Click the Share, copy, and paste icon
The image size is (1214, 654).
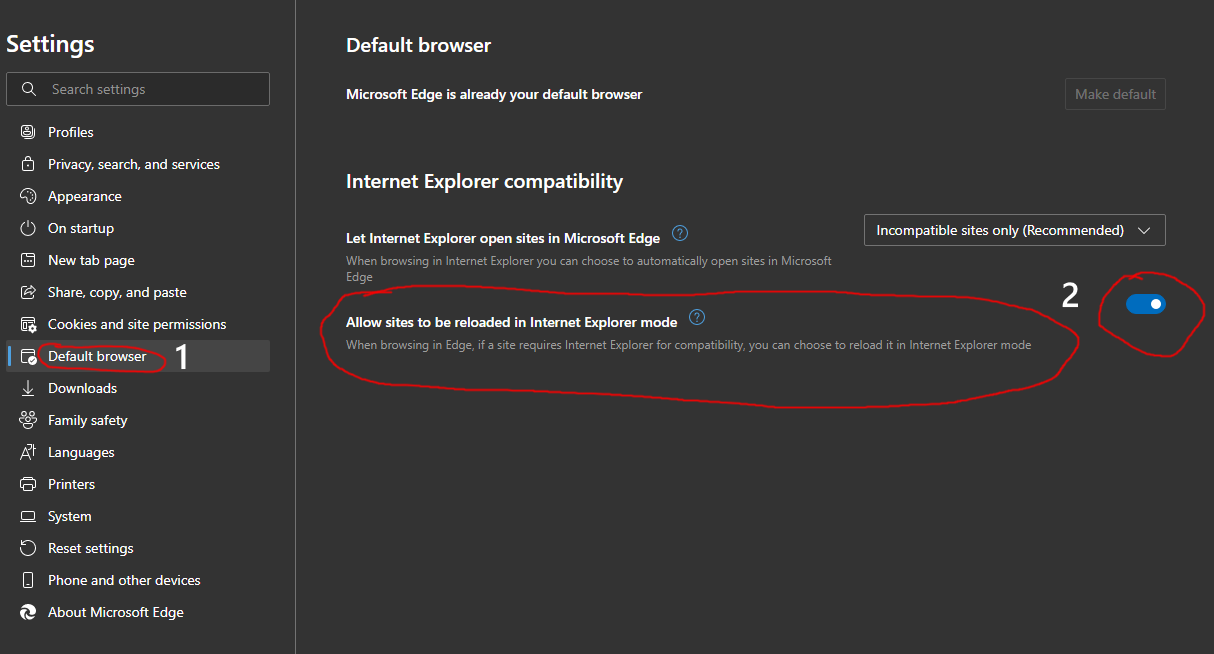point(28,292)
